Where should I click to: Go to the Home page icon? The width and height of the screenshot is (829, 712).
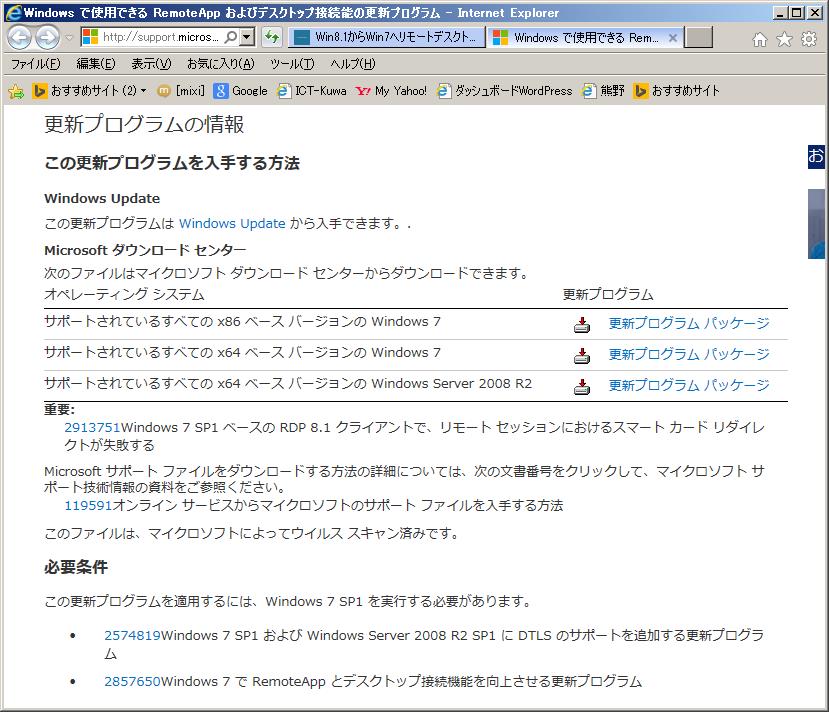pos(759,39)
